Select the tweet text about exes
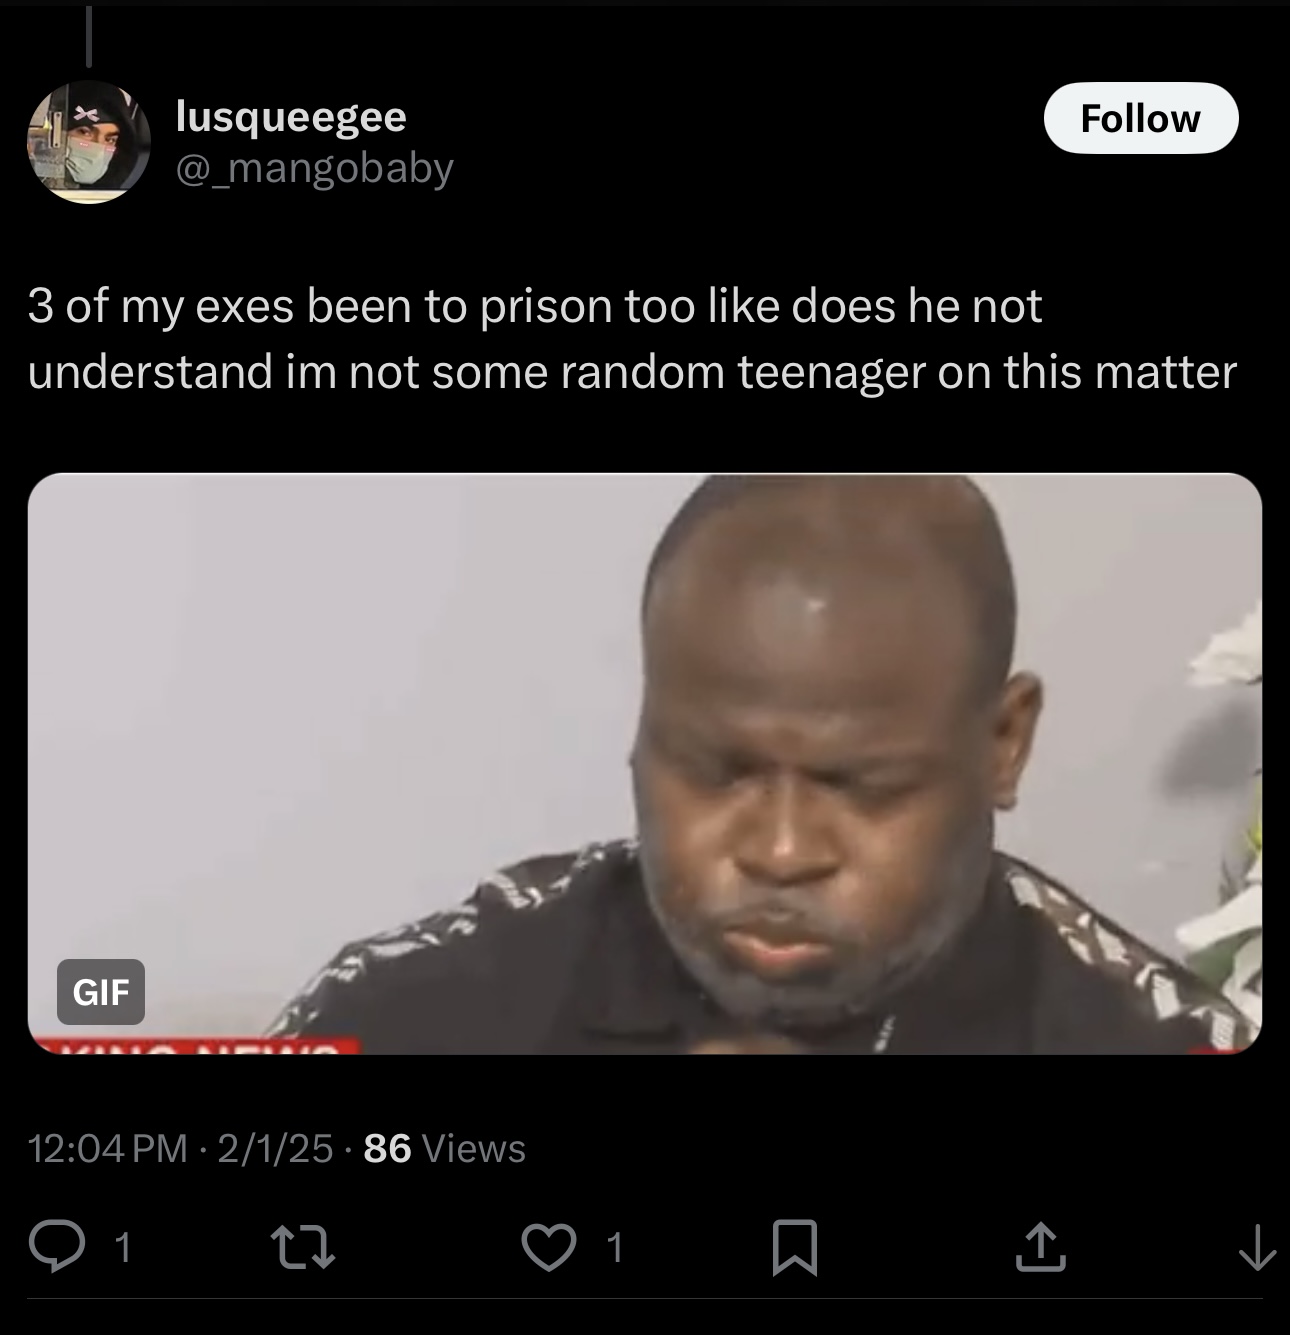The image size is (1290, 1335). [632, 338]
